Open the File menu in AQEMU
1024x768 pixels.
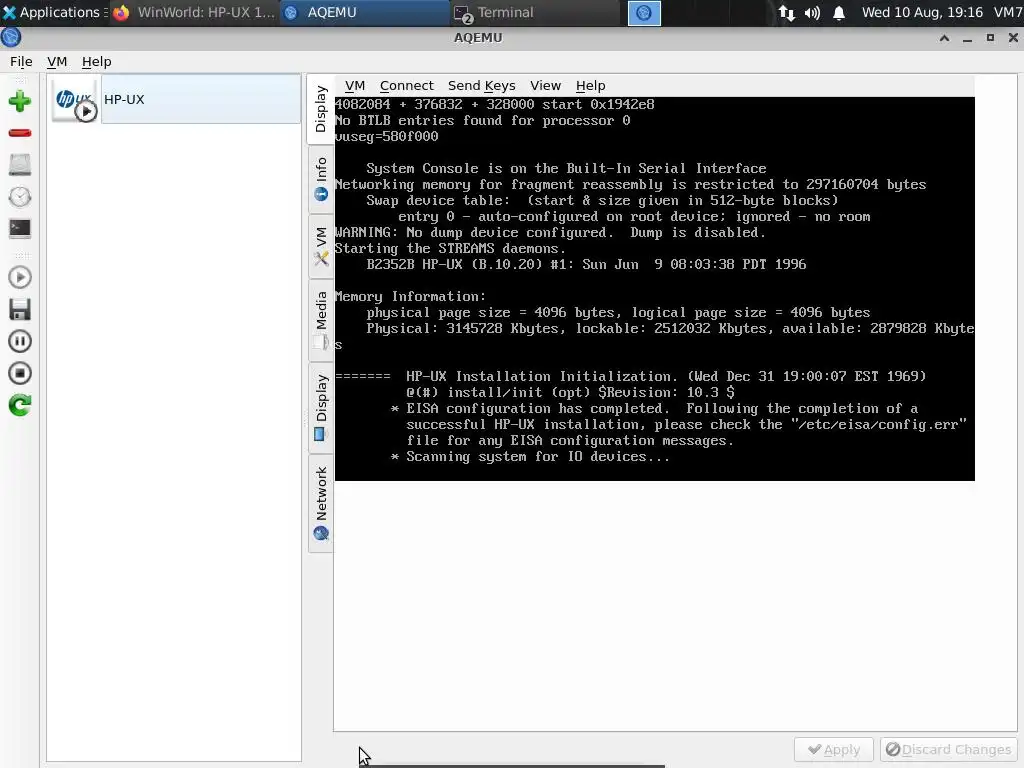21,61
